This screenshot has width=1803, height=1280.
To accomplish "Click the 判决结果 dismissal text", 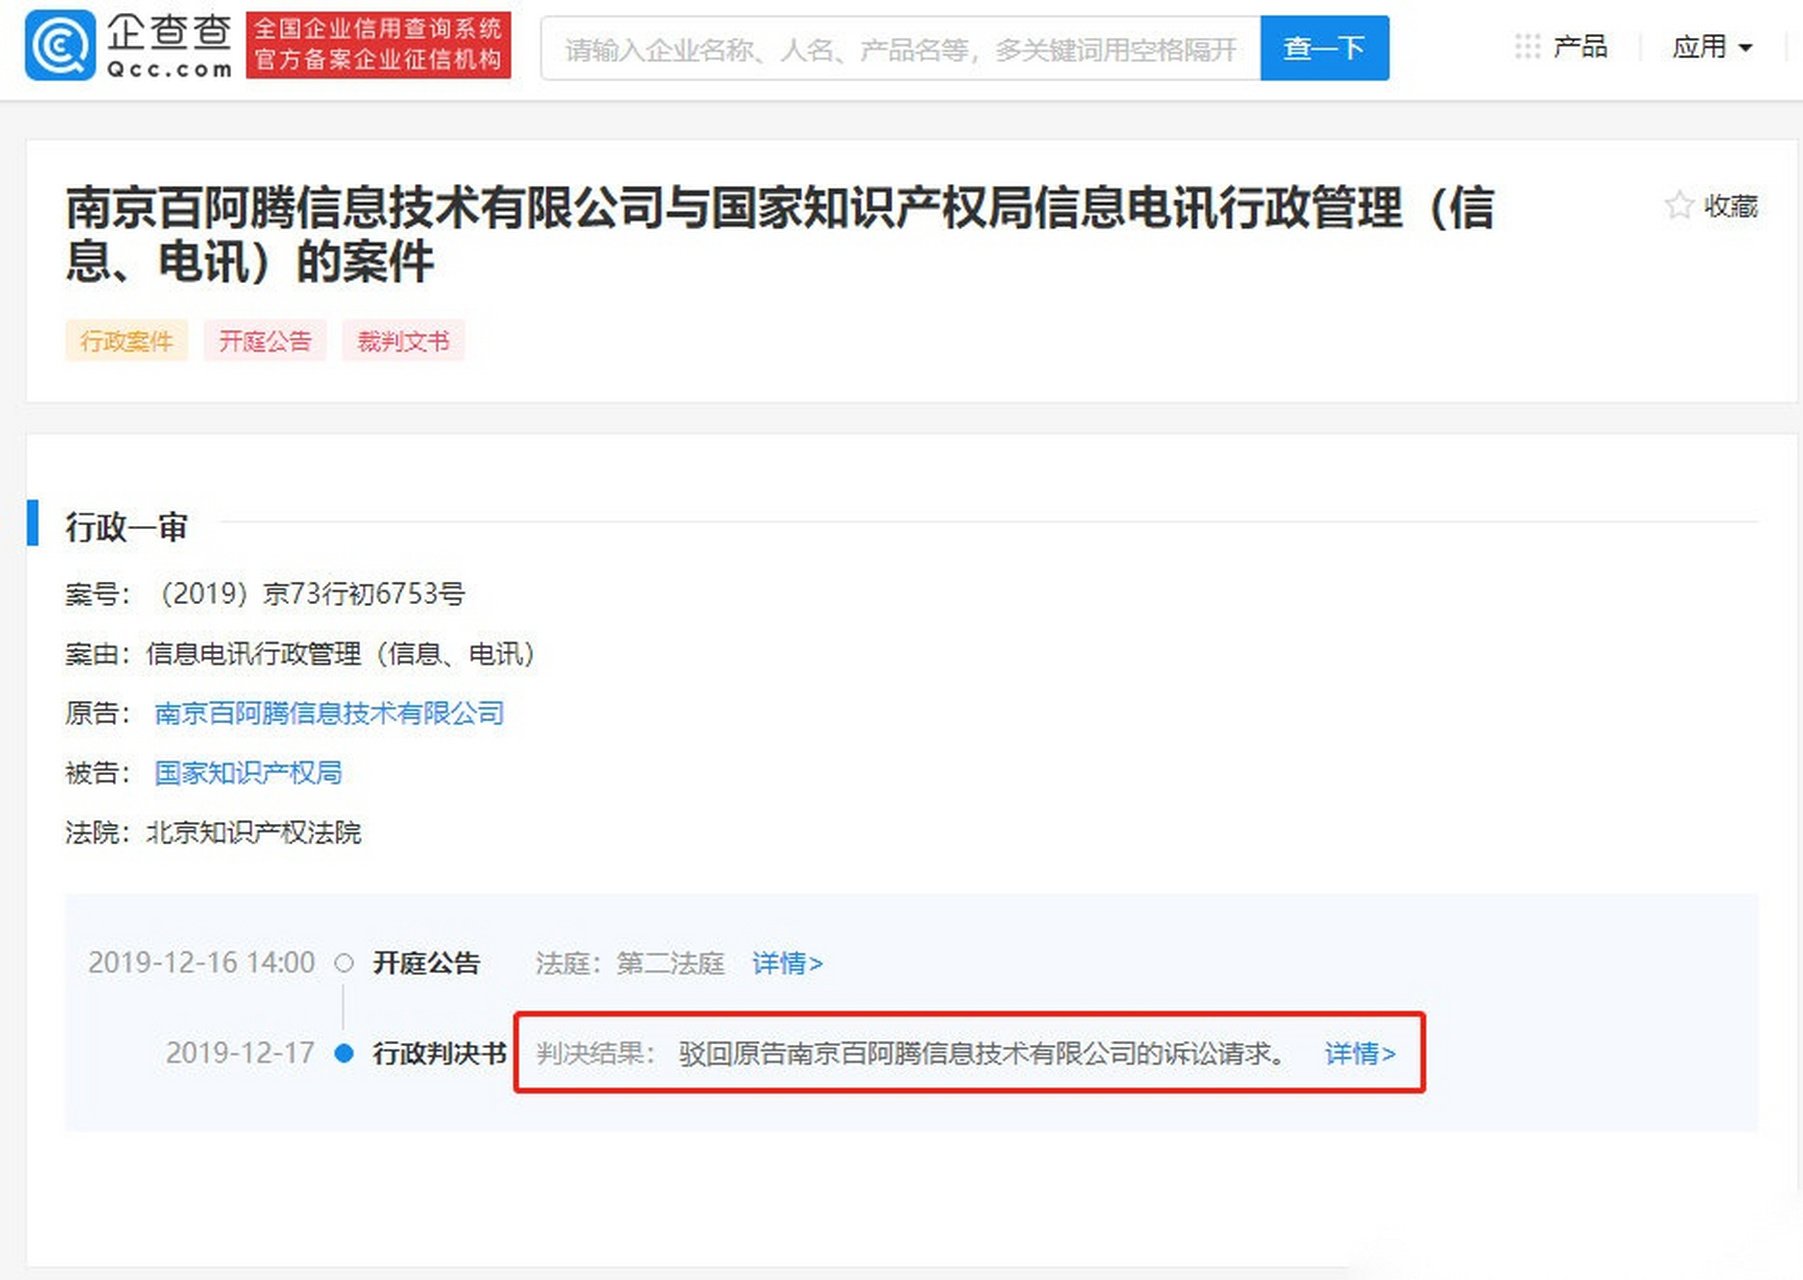I will 983,1053.
